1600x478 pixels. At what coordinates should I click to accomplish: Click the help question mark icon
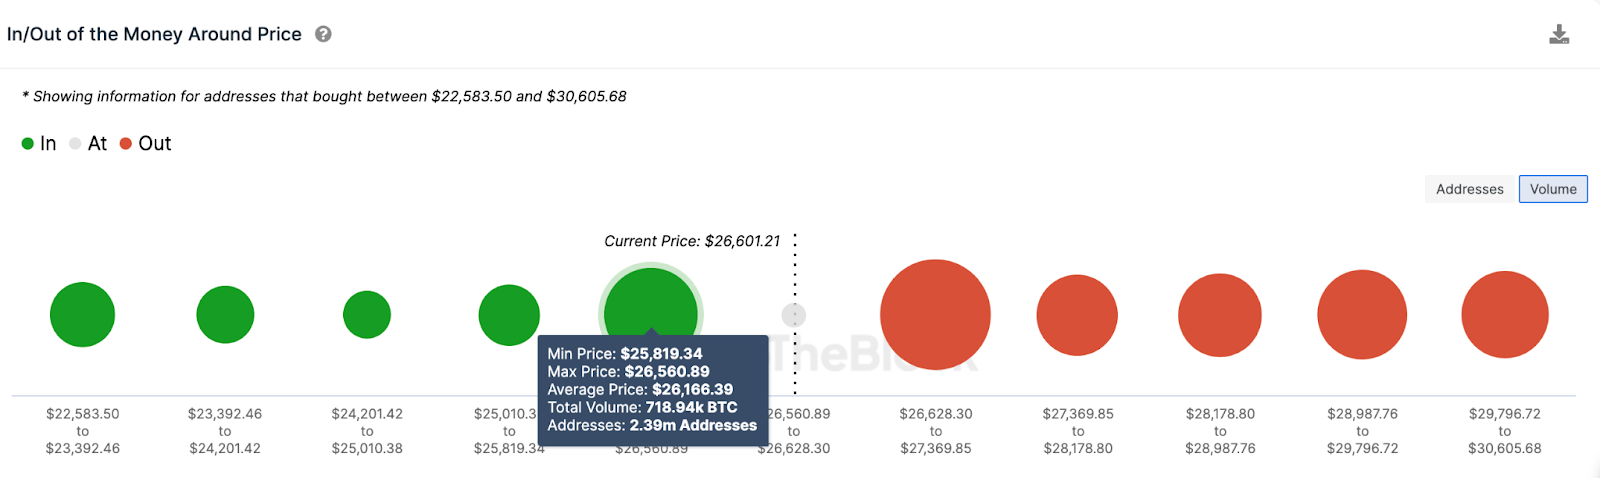click(x=323, y=34)
